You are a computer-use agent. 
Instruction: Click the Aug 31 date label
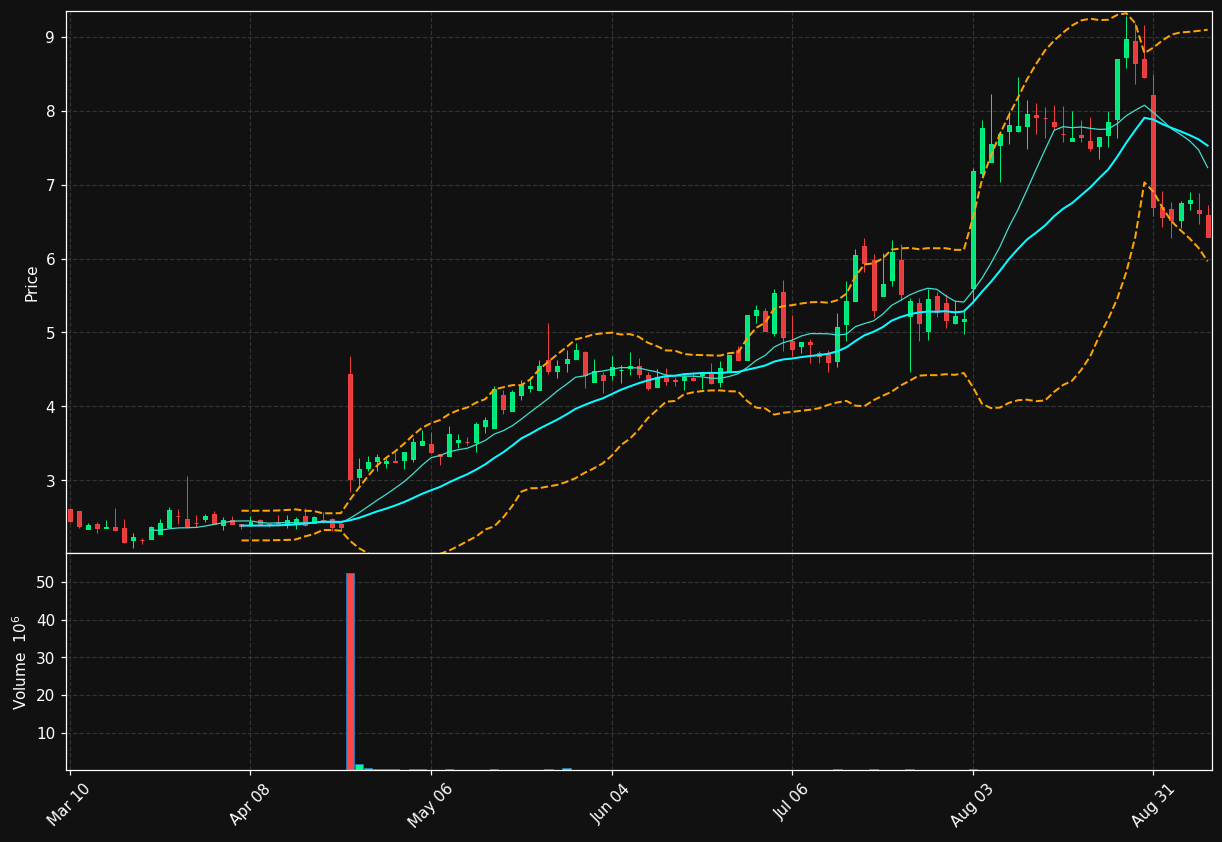1153,804
